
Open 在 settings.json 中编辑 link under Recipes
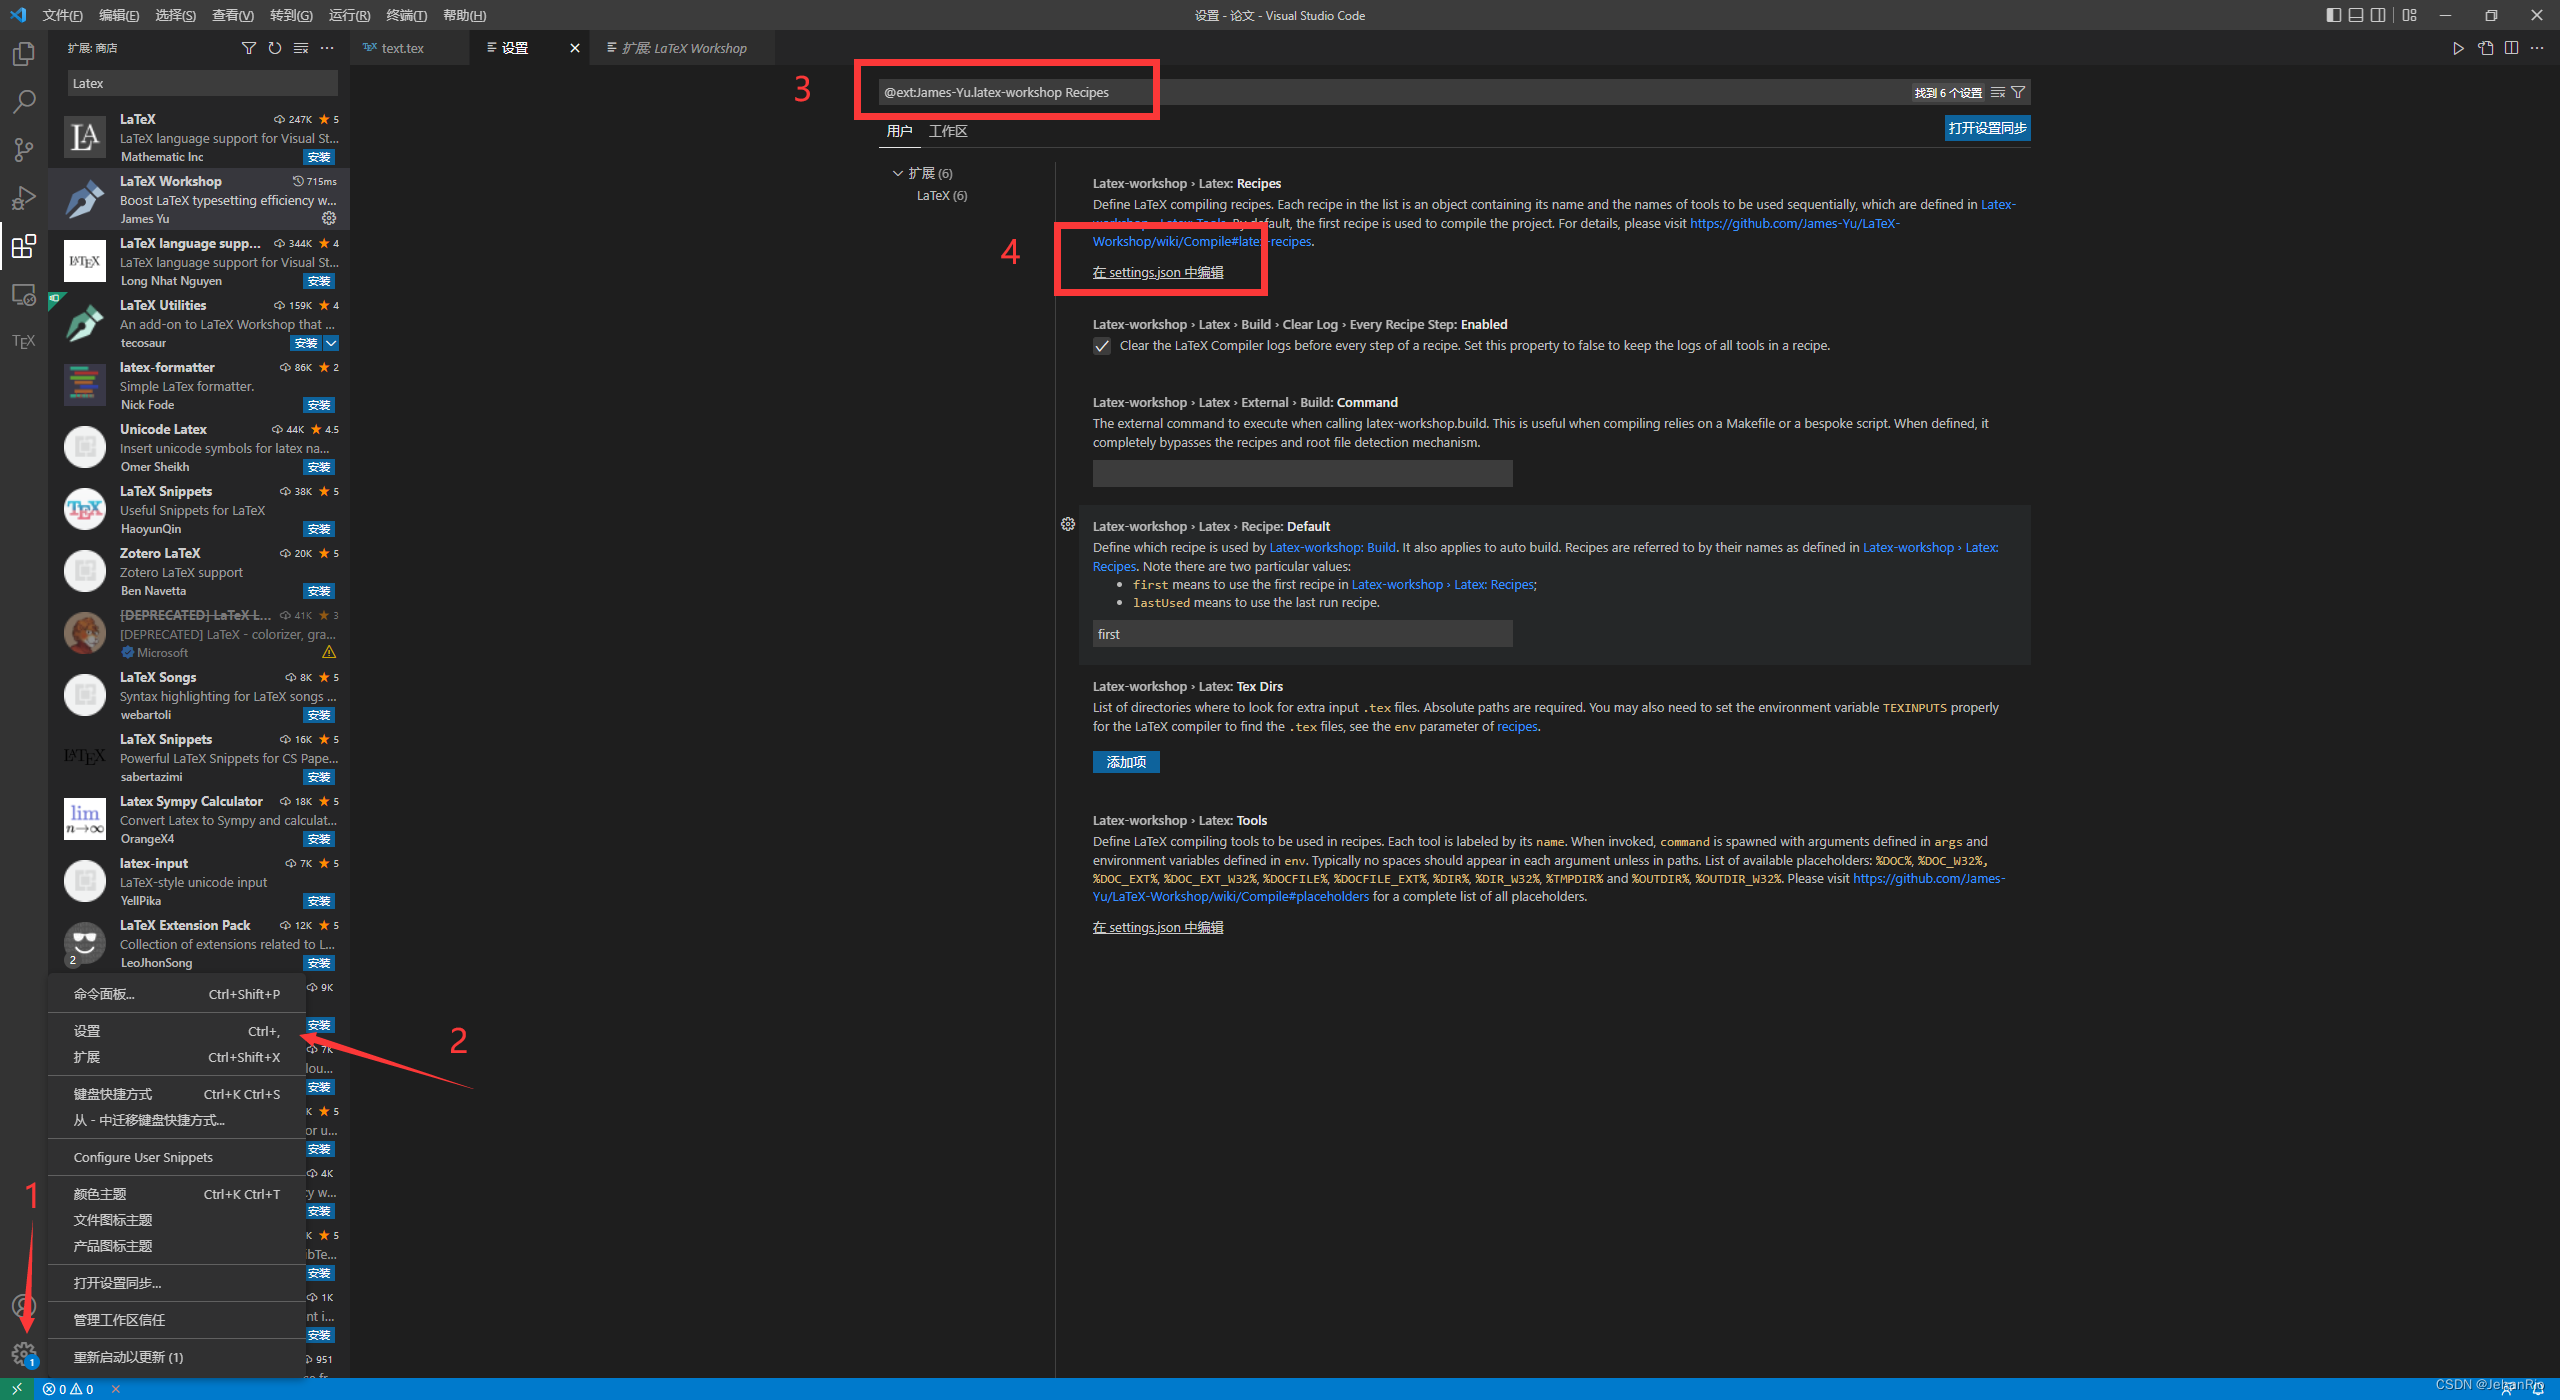point(1158,272)
